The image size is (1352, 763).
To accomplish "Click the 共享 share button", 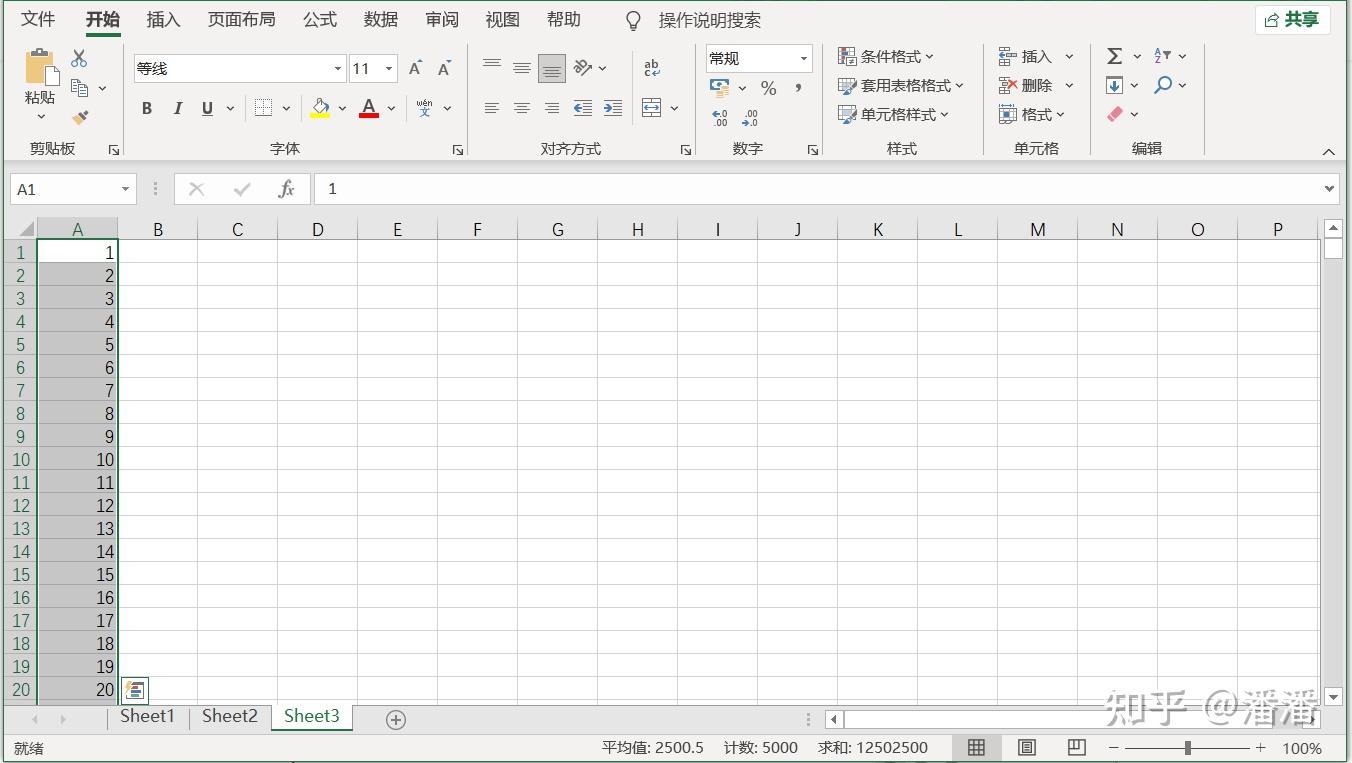I will 1292,19.
